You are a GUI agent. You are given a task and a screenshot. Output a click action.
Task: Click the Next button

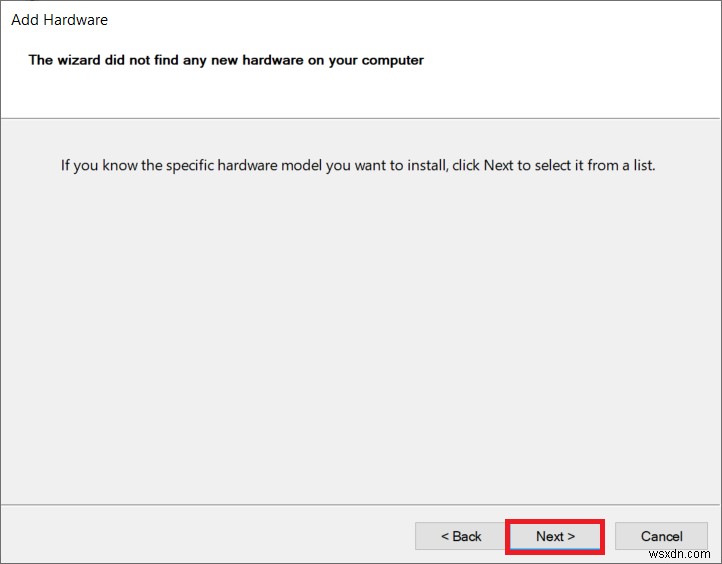pyautogui.click(x=555, y=536)
